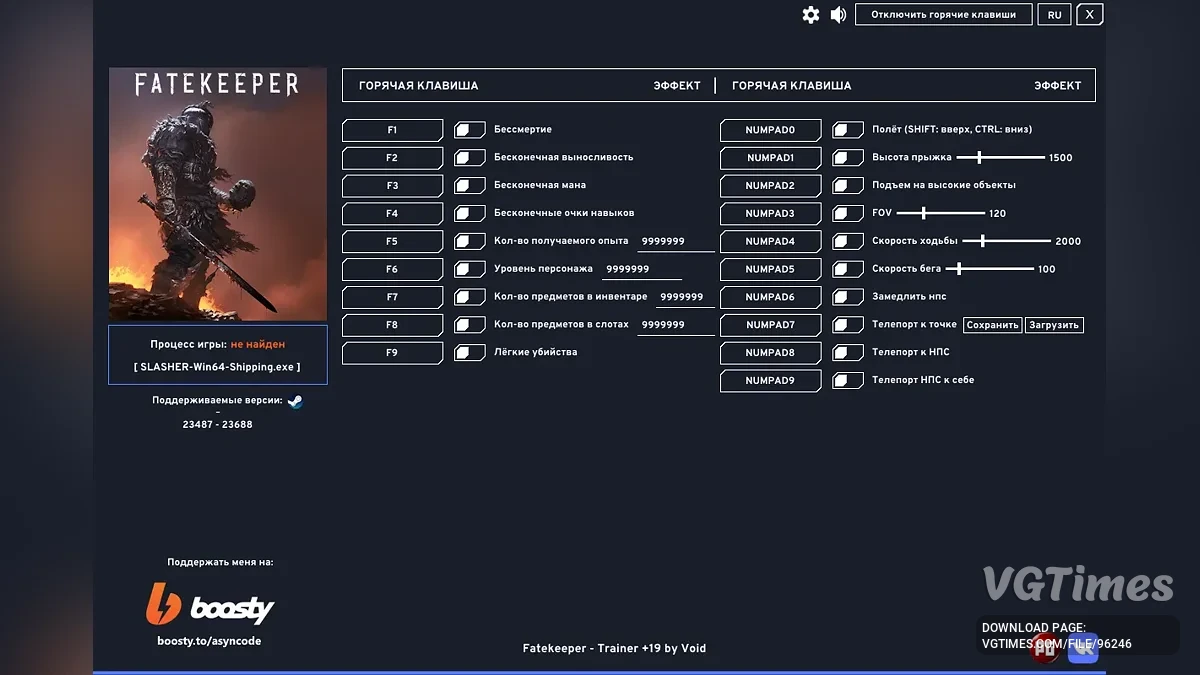This screenshot has width=1200, height=675.
Task: Enable Высота прыжка toggle
Action: [x=848, y=158]
